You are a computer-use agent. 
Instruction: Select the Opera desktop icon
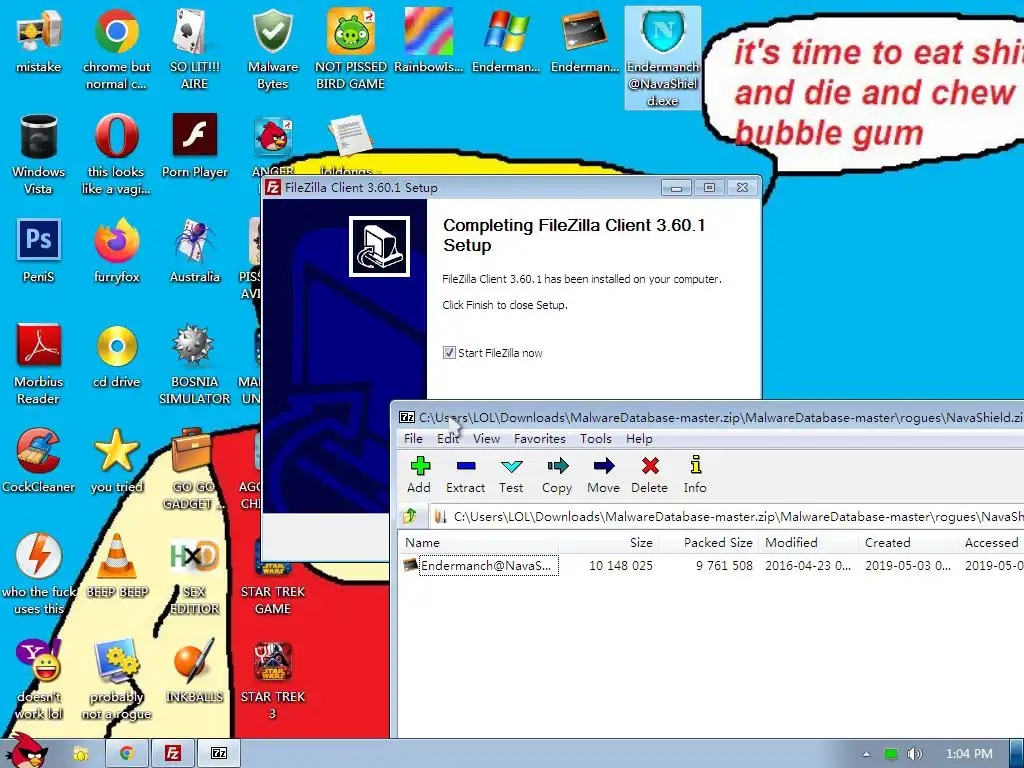pos(116,155)
